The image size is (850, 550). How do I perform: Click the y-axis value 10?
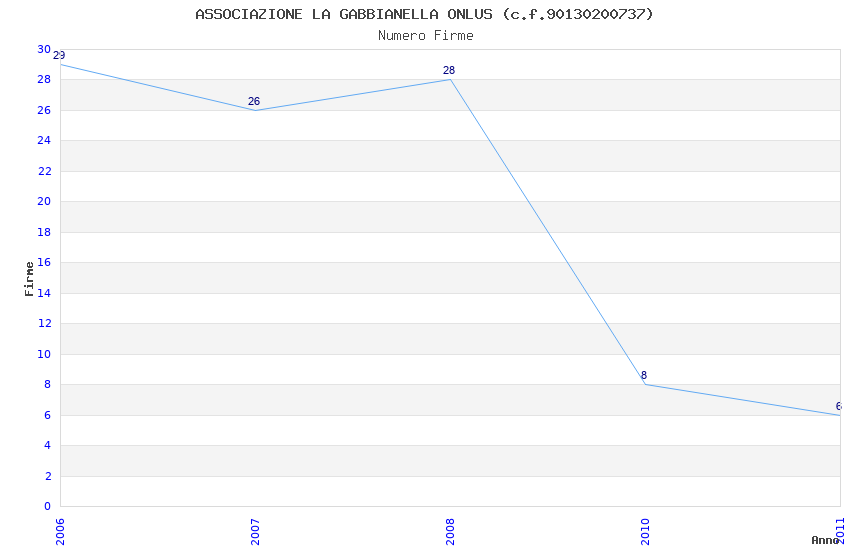click(x=44, y=354)
